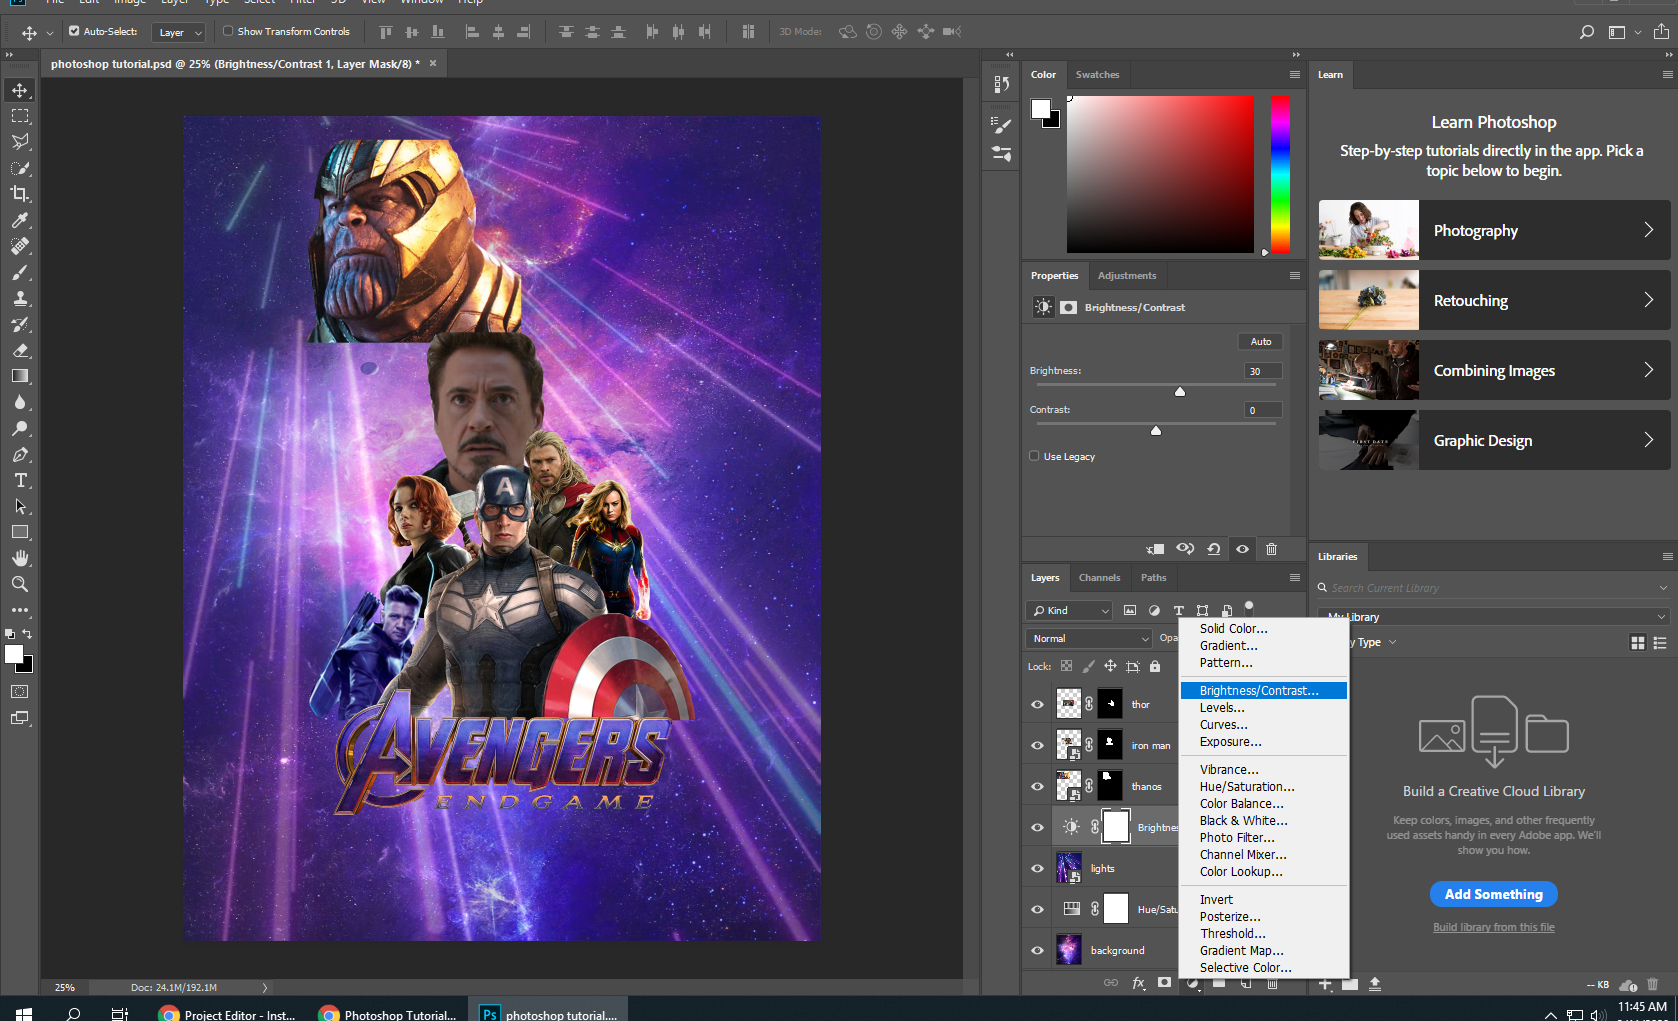Select the Rectangle shape tool
This screenshot has height=1021, width=1678.
[20, 532]
